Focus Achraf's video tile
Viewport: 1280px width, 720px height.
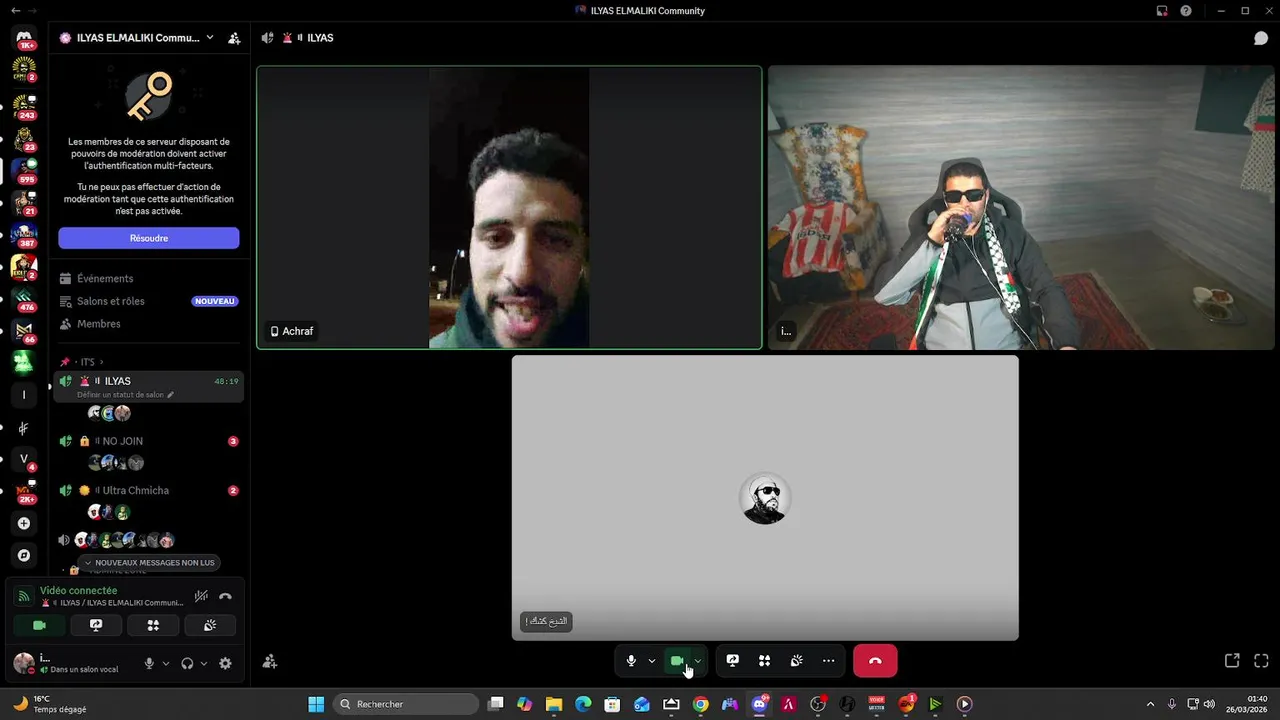pyautogui.click(x=509, y=208)
